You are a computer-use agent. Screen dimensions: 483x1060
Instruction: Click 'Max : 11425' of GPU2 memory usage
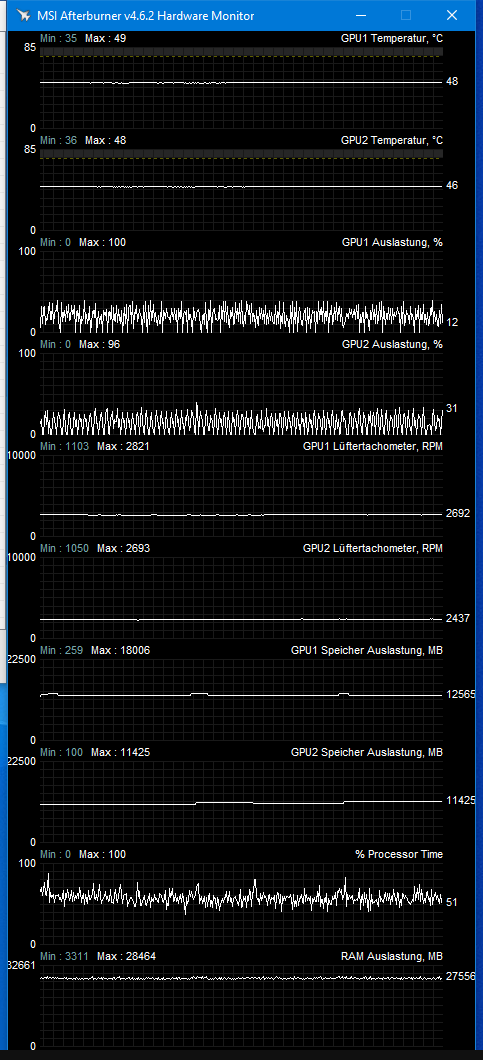tap(120, 752)
